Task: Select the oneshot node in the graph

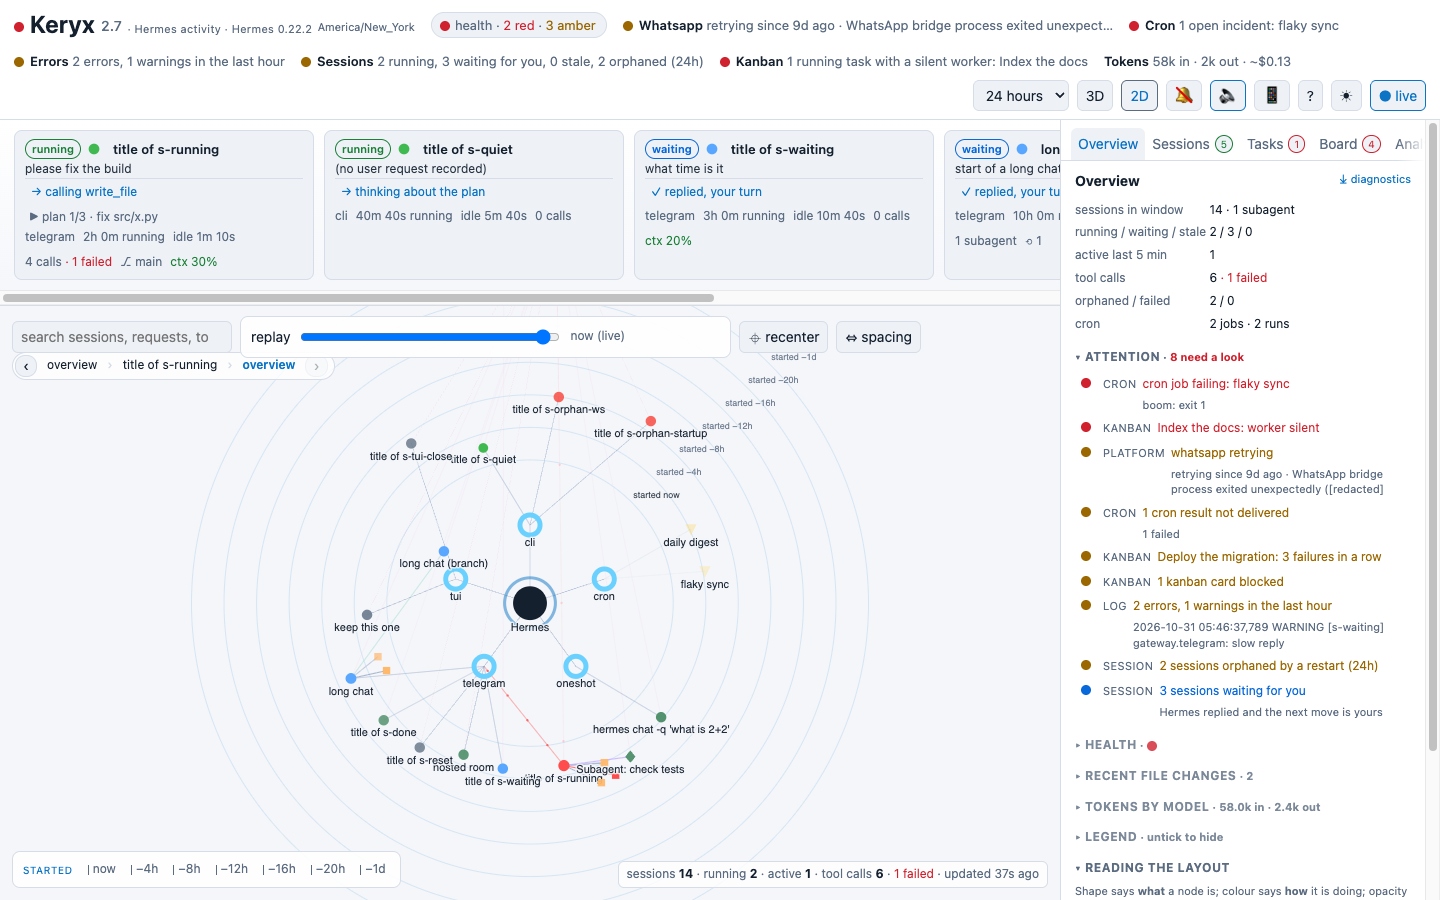Action: [576, 666]
